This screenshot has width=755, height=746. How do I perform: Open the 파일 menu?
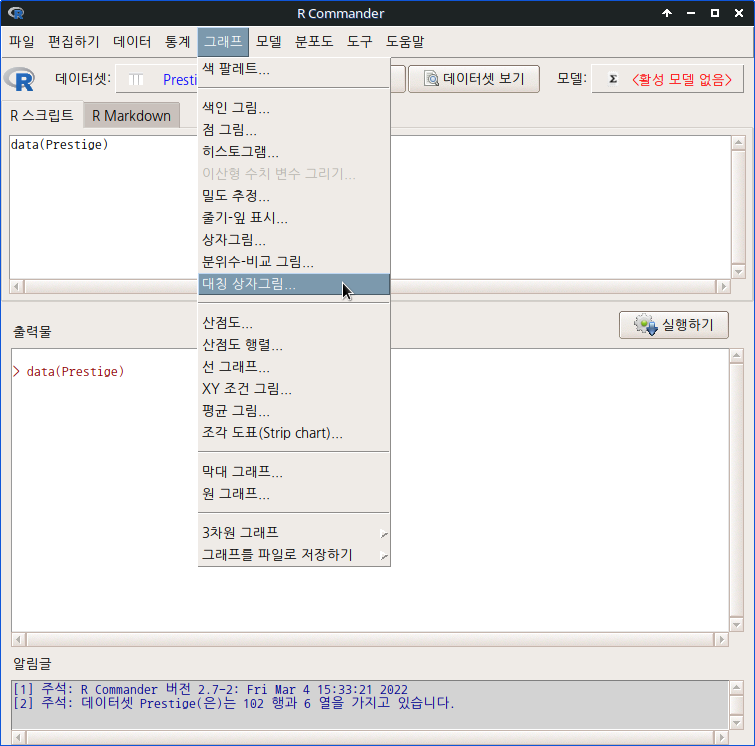(22, 41)
